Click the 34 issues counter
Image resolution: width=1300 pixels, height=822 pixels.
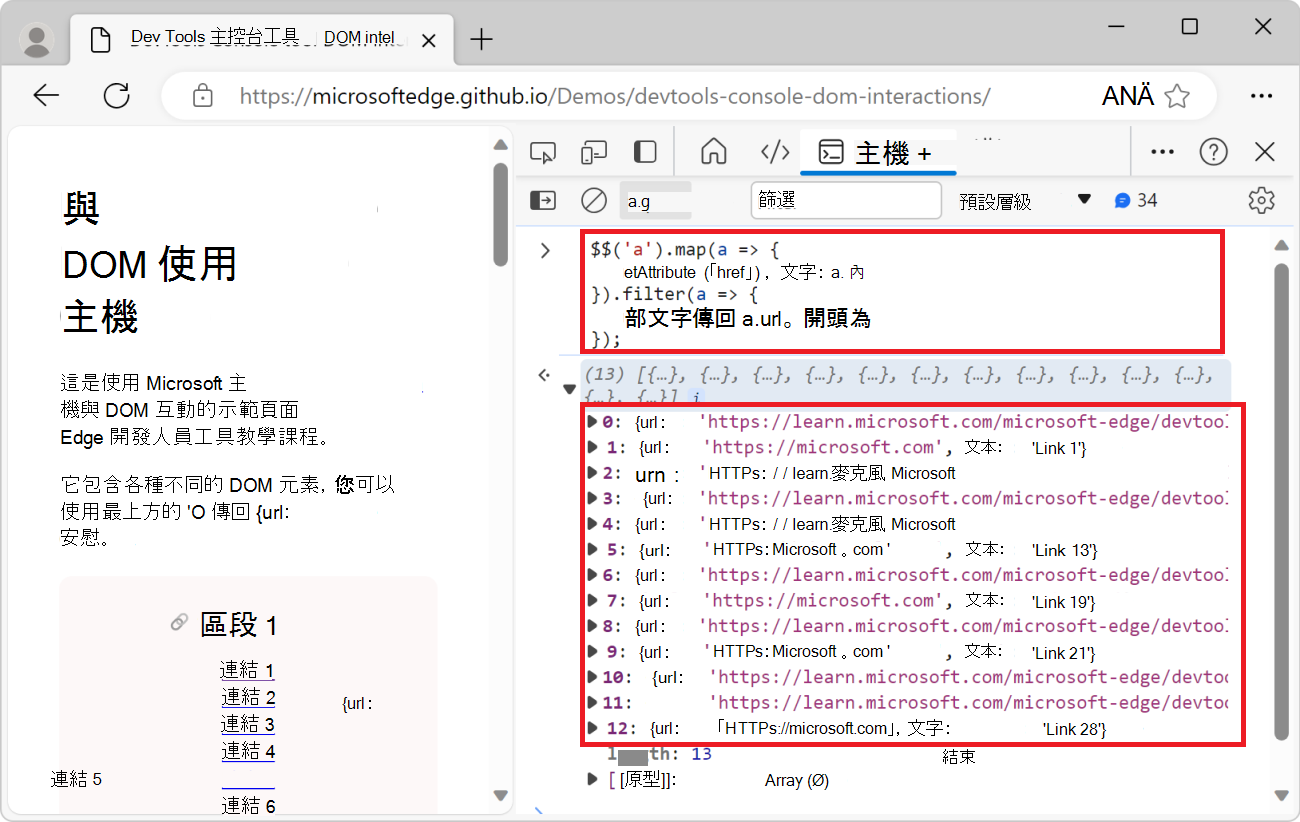click(1136, 201)
